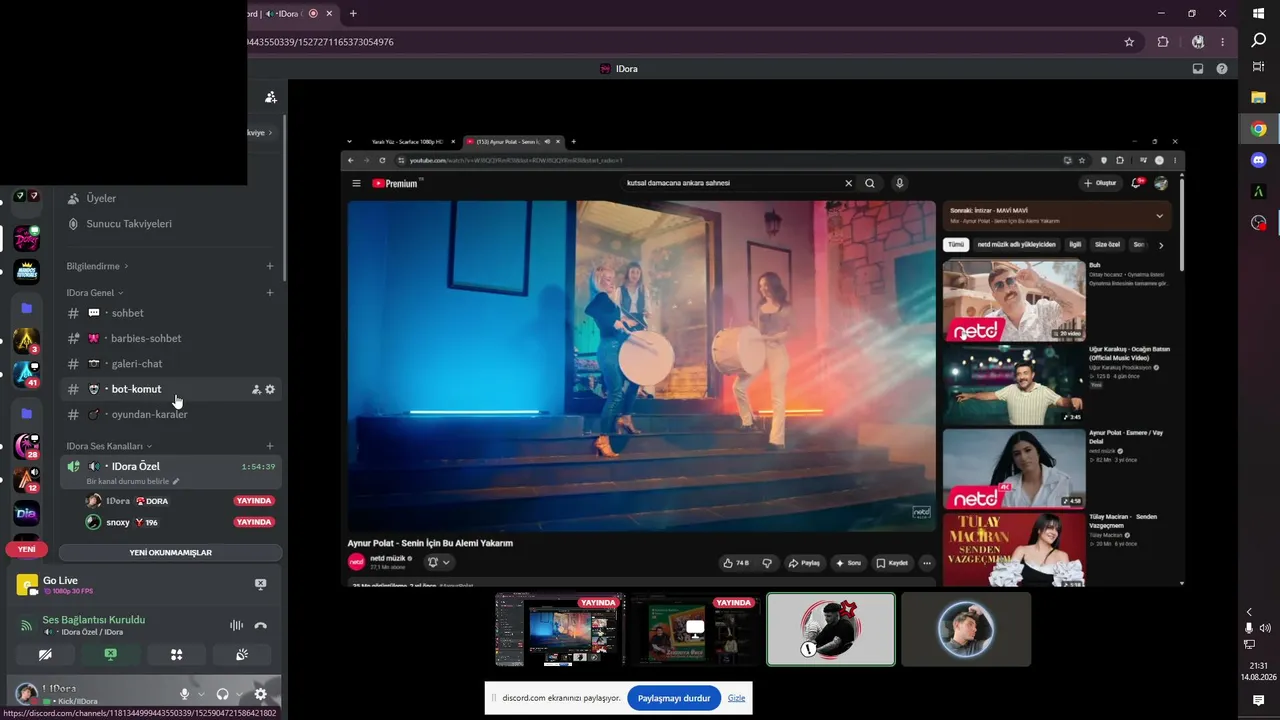Jump to YENİ OKUNMAMIŞLAR unread channels
The height and width of the screenshot is (720, 1280).
click(x=170, y=552)
